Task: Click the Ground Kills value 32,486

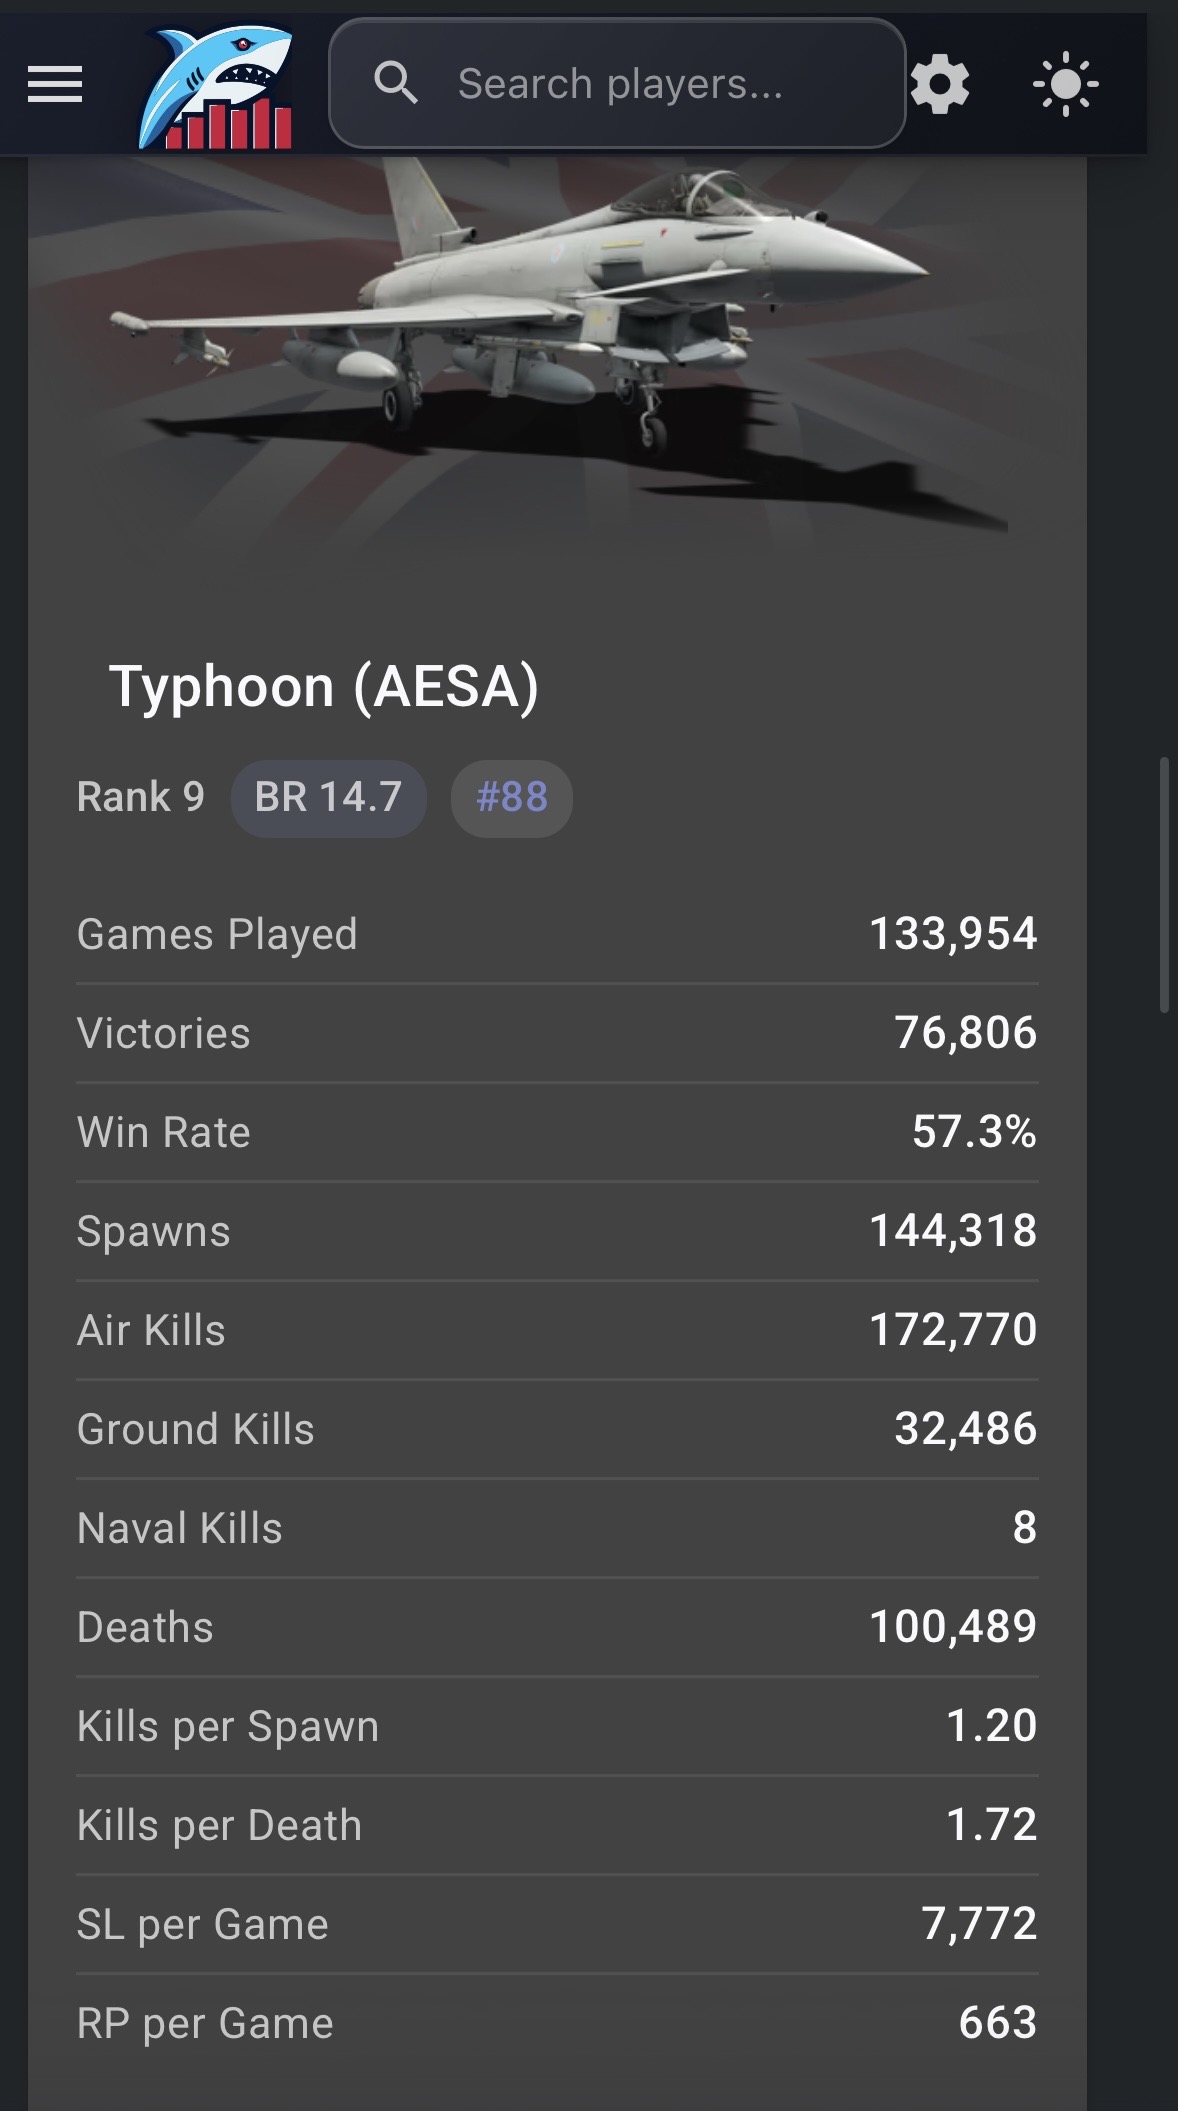Action: 965,1429
